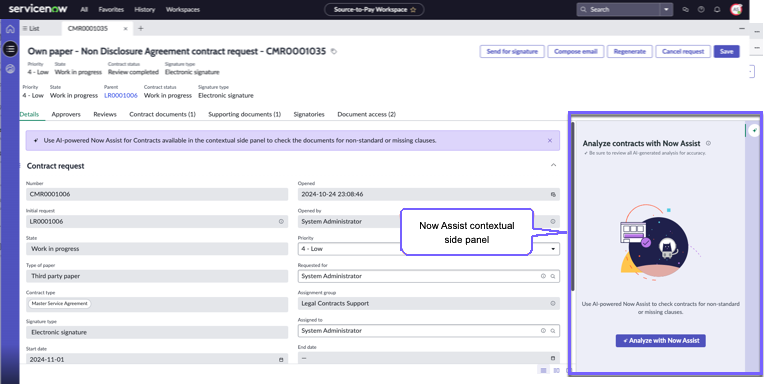Select the CMR0001035 record tab

pyautogui.click(x=88, y=29)
